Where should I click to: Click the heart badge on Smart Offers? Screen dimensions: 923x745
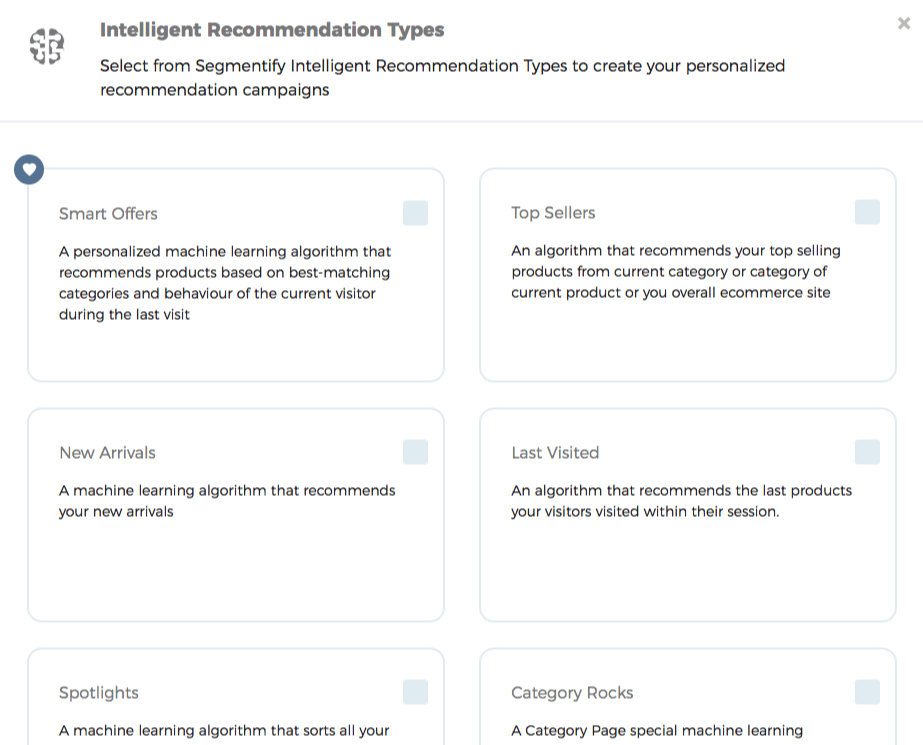29,169
